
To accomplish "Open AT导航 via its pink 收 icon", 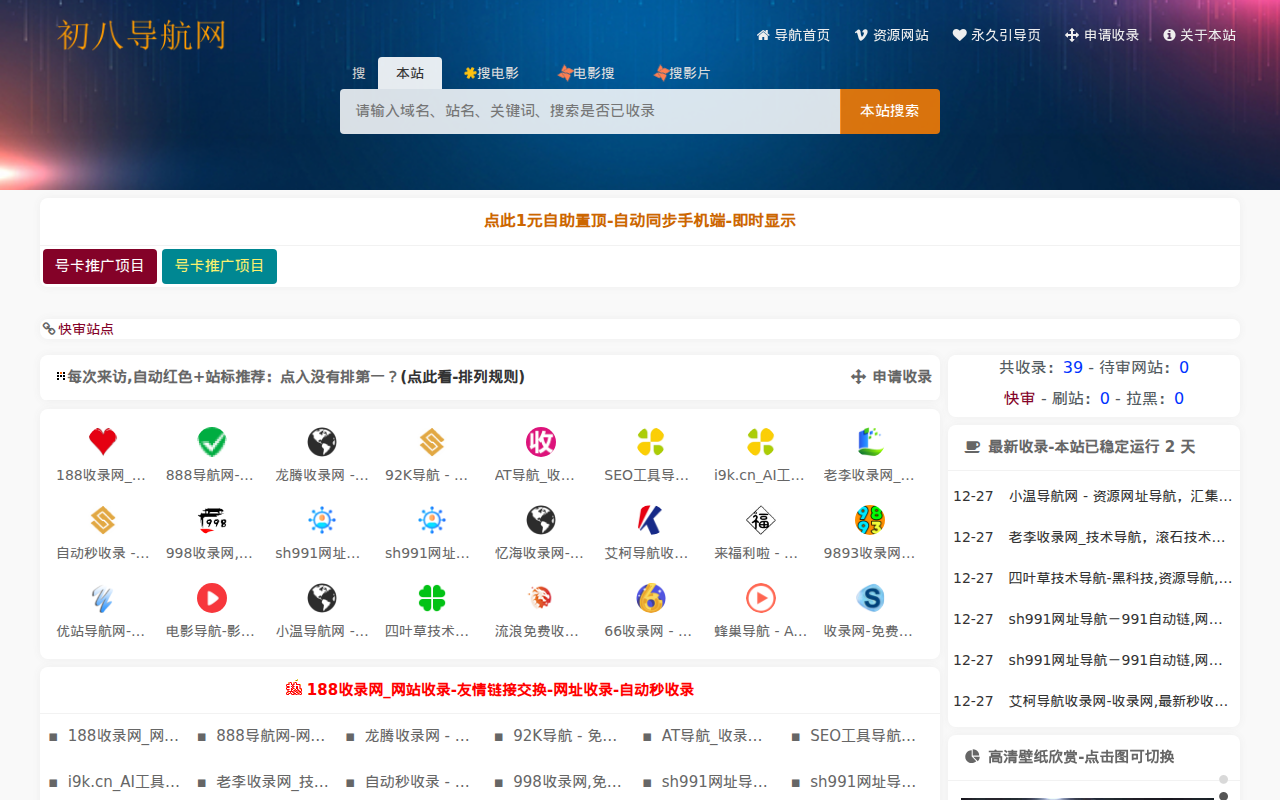I will [x=539, y=440].
